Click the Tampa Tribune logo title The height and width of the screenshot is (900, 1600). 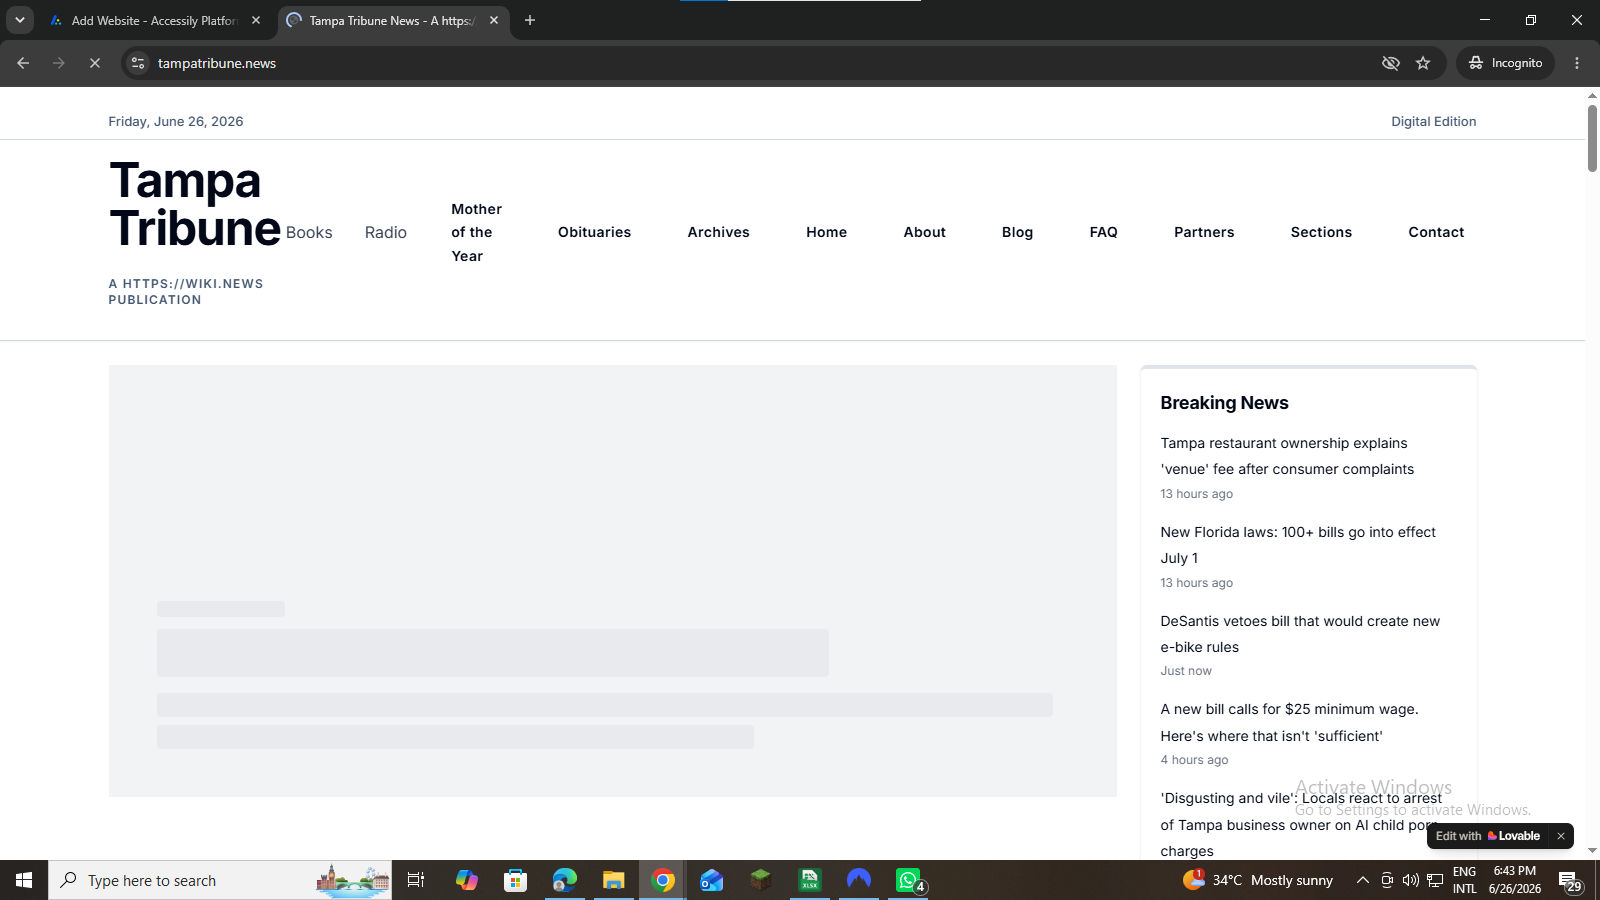[x=195, y=204]
